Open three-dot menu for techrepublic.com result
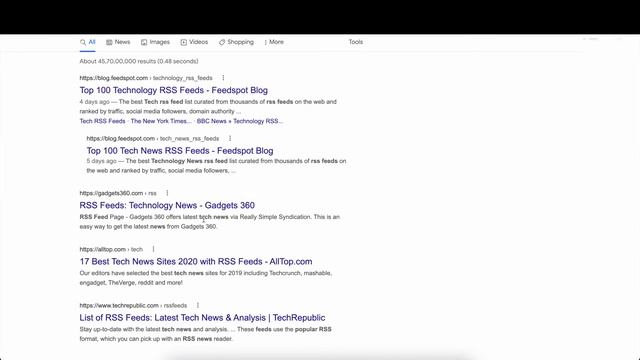640x360 pixels. (x=198, y=305)
